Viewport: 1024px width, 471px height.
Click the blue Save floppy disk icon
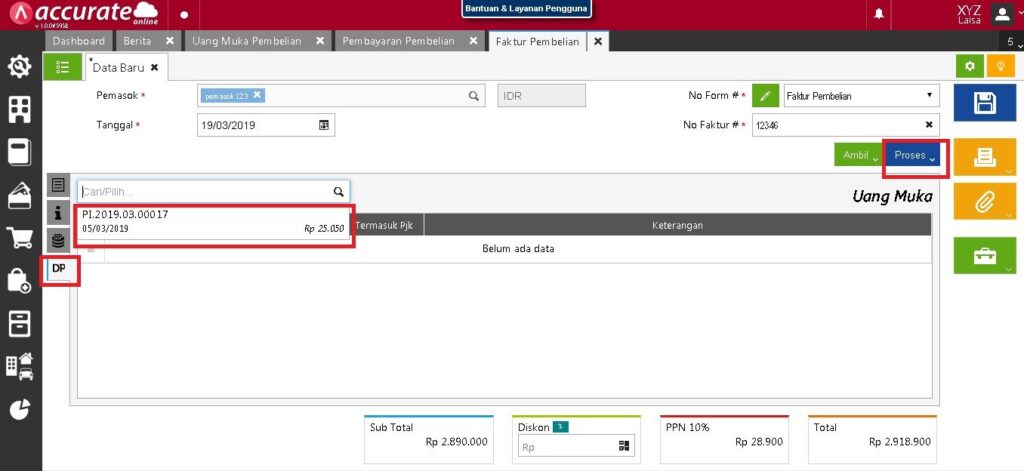click(983, 104)
